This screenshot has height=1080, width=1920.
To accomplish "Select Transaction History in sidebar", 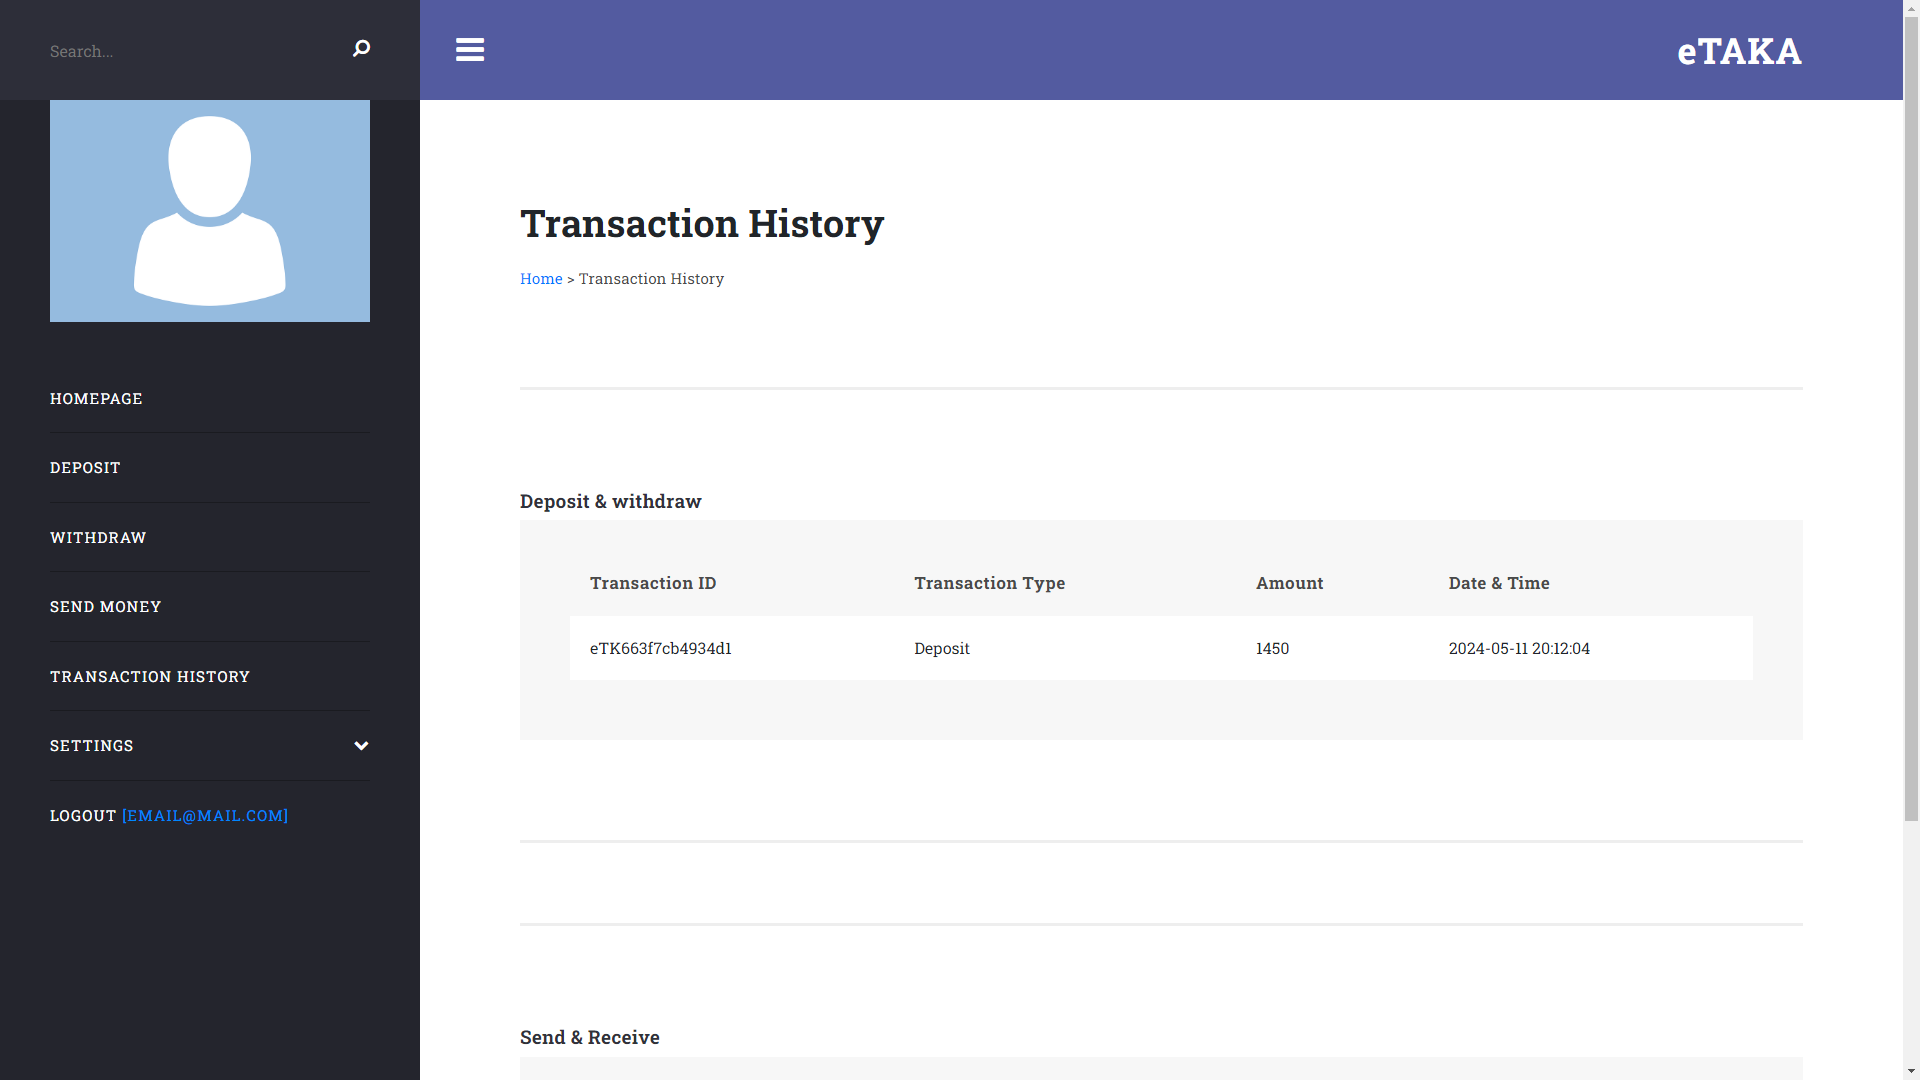I will (150, 677).
